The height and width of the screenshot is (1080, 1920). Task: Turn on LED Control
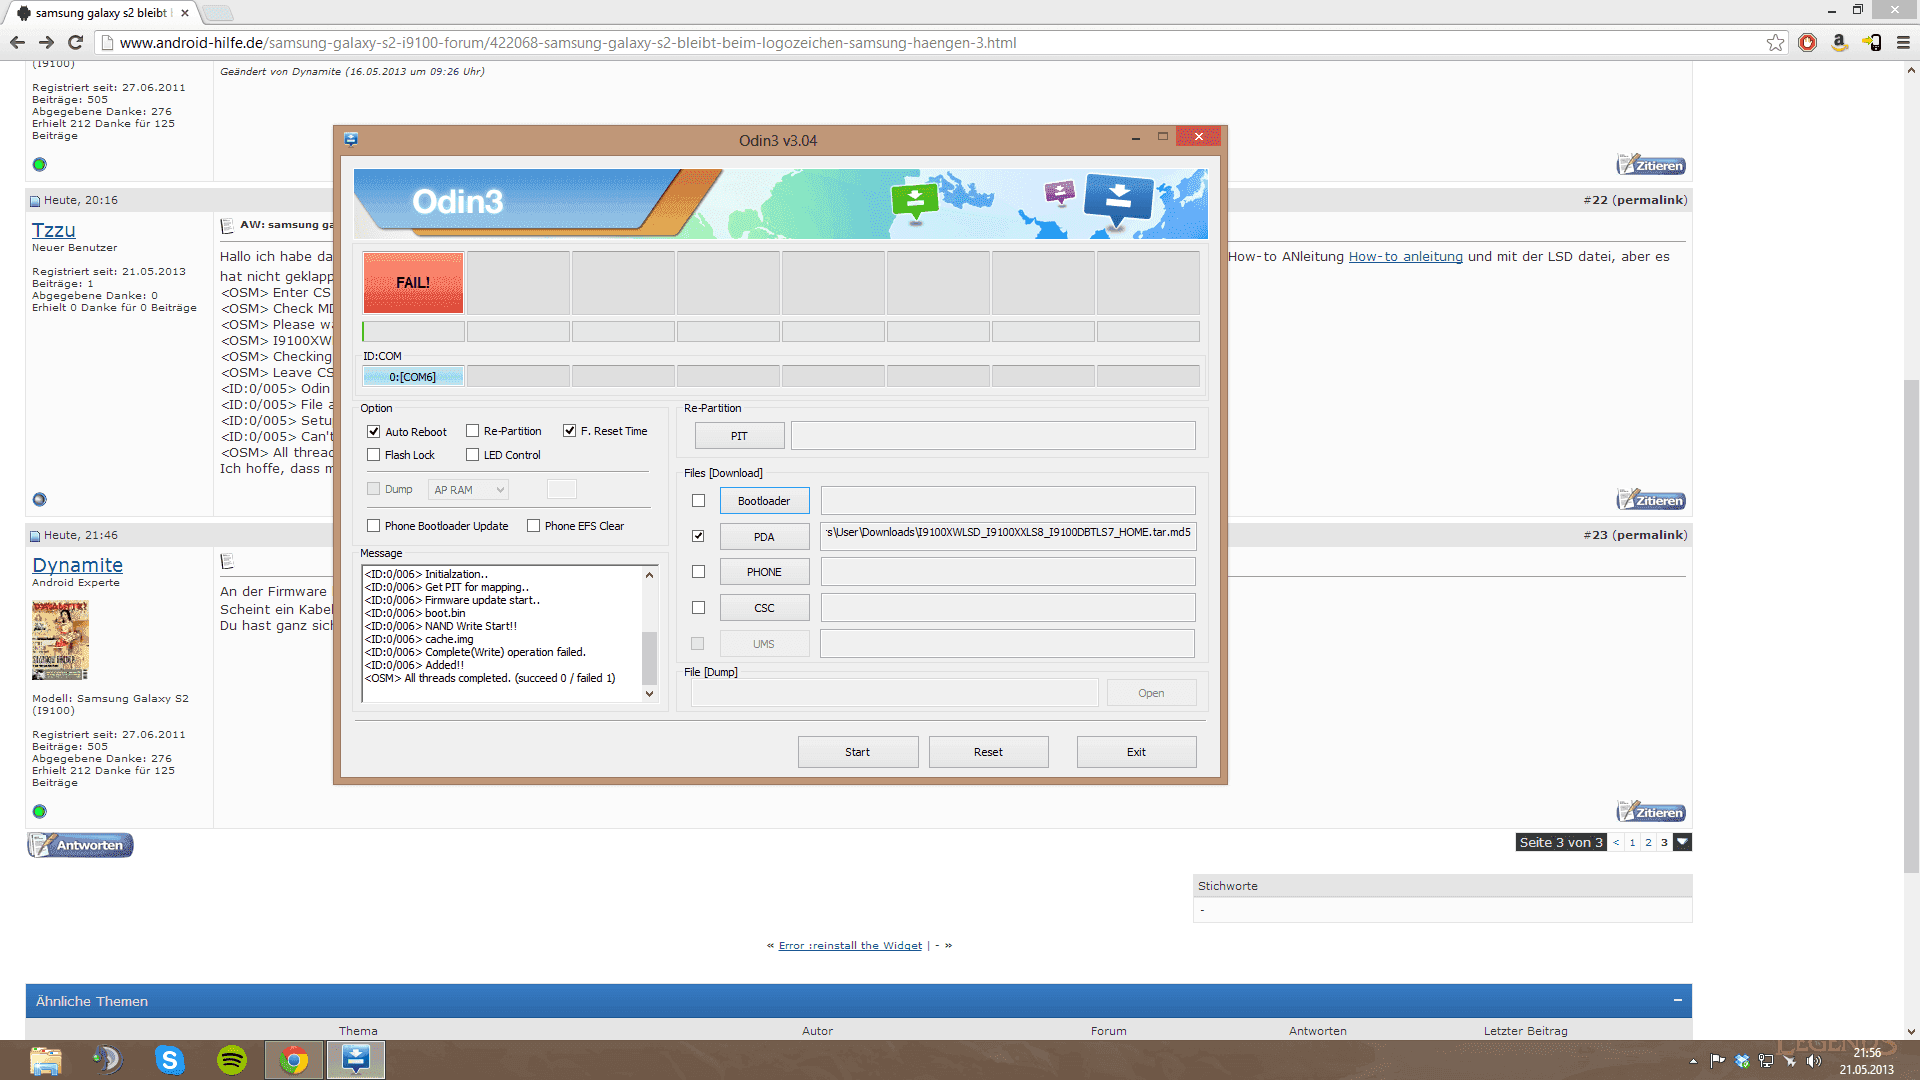[472, 455]
